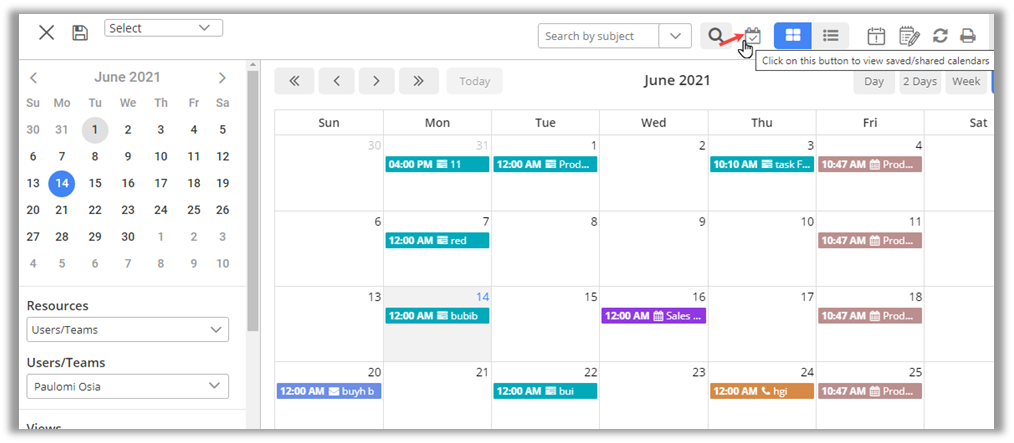Refresh the calendar
Image resolution: width=1014 pixels, height=443 pixels.
940,36
